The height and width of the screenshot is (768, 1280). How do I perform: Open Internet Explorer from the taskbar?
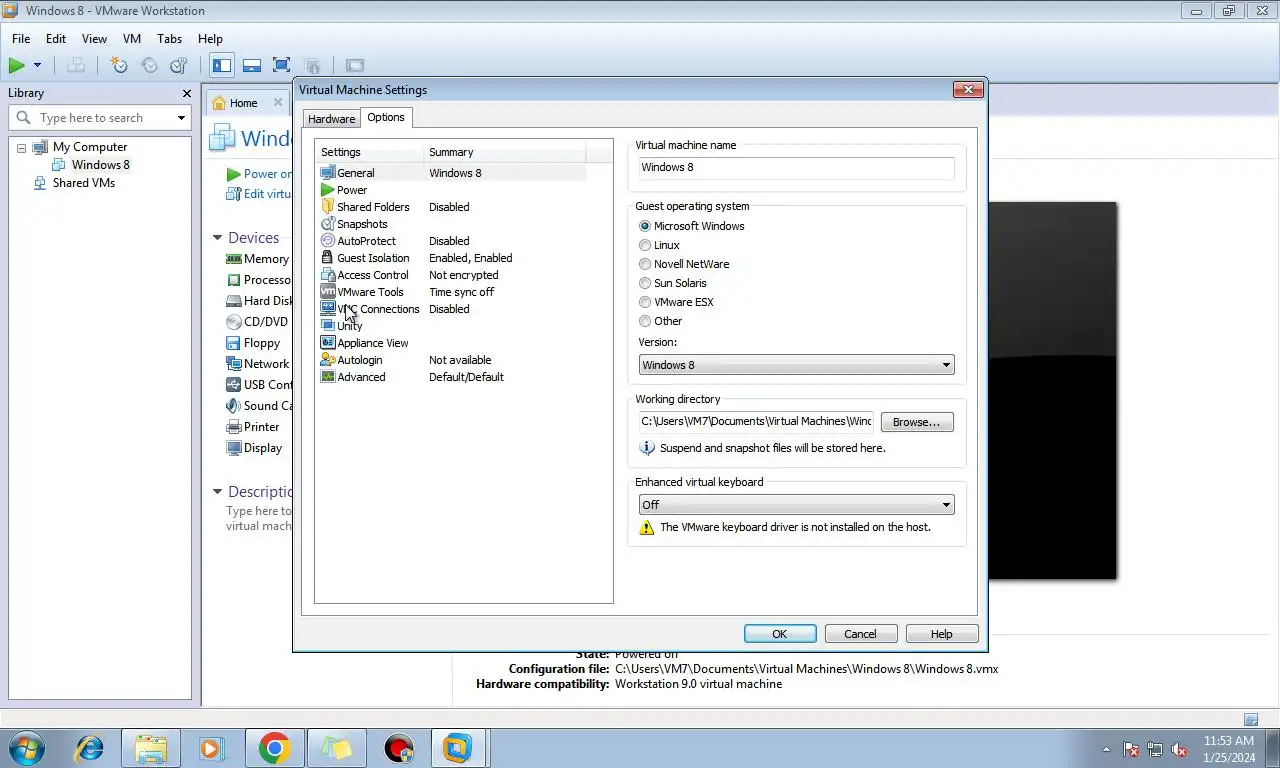[90, 748]
